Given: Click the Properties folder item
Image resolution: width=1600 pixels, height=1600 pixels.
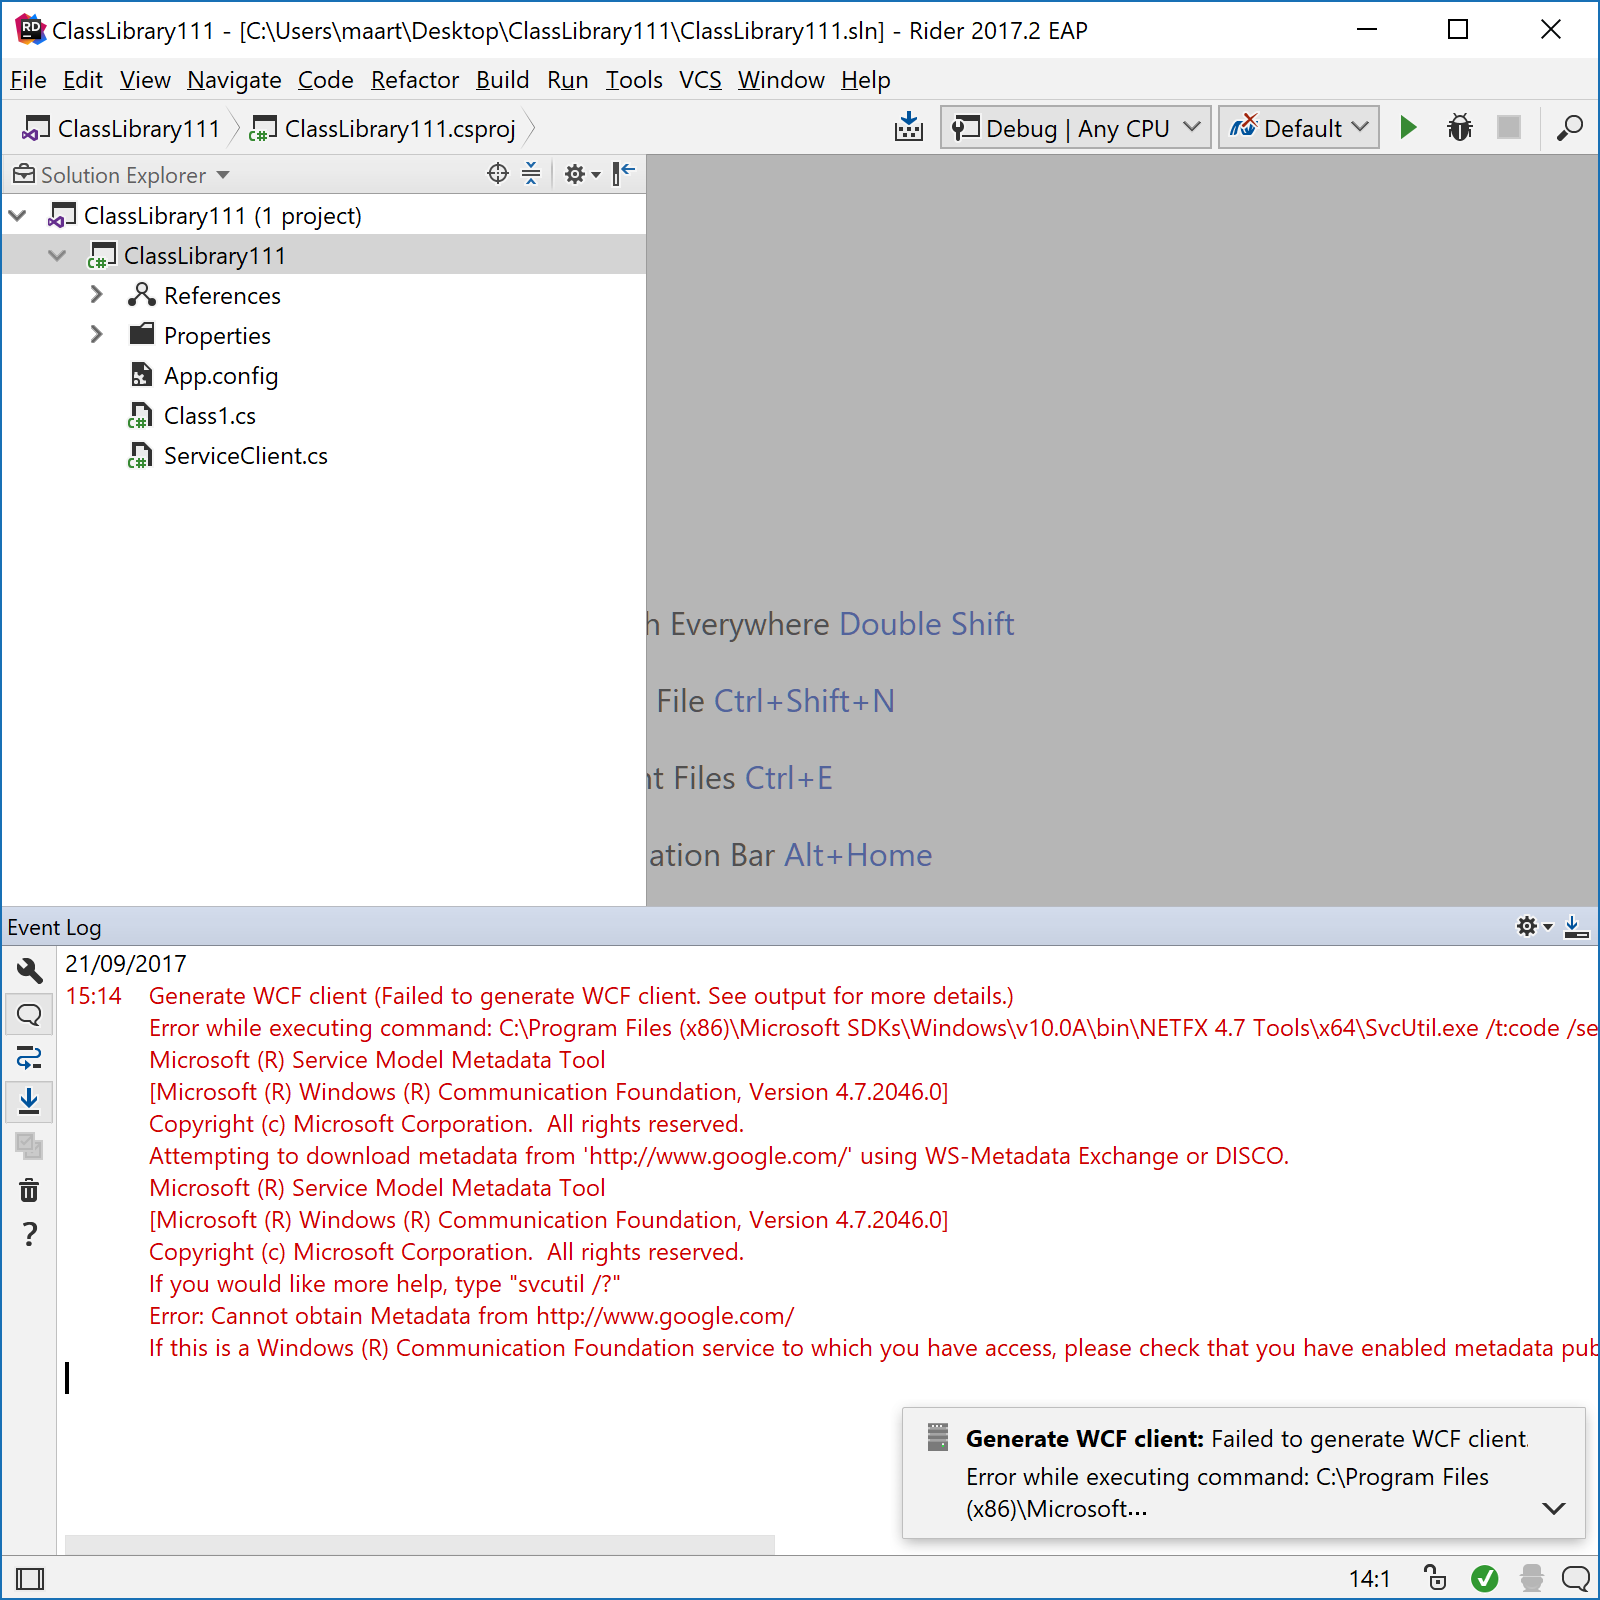Looking at the screenshot, I should tap(217, 336).
